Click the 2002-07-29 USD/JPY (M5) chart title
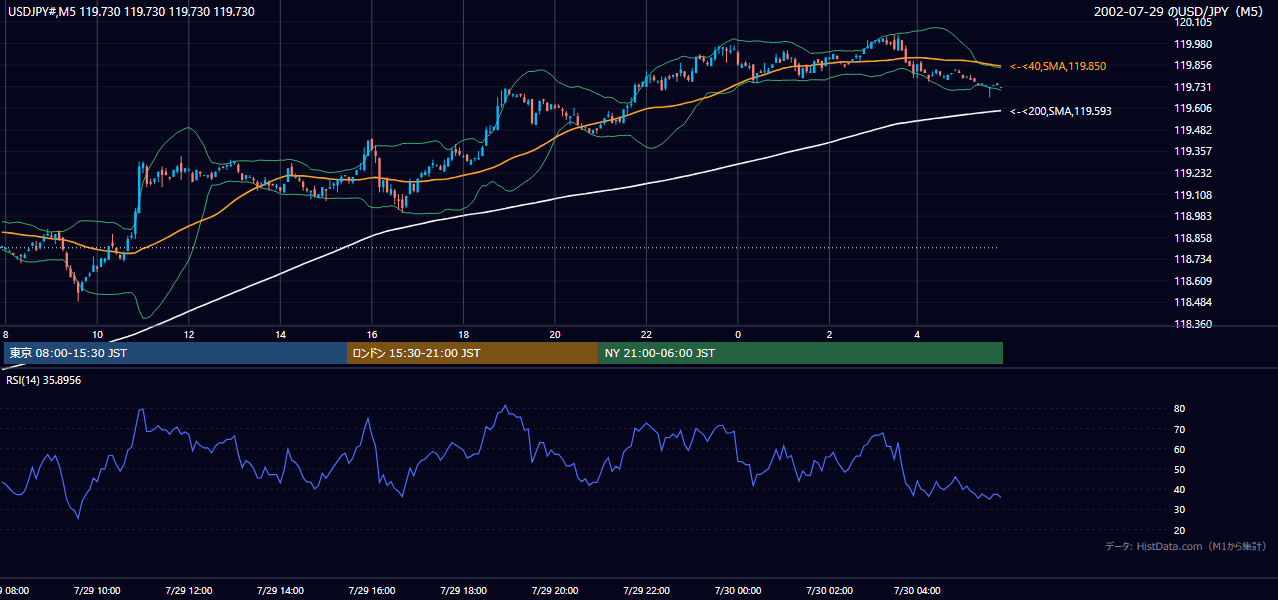Viewport: 1278px width, 600px height. [x=1180, y=12]
